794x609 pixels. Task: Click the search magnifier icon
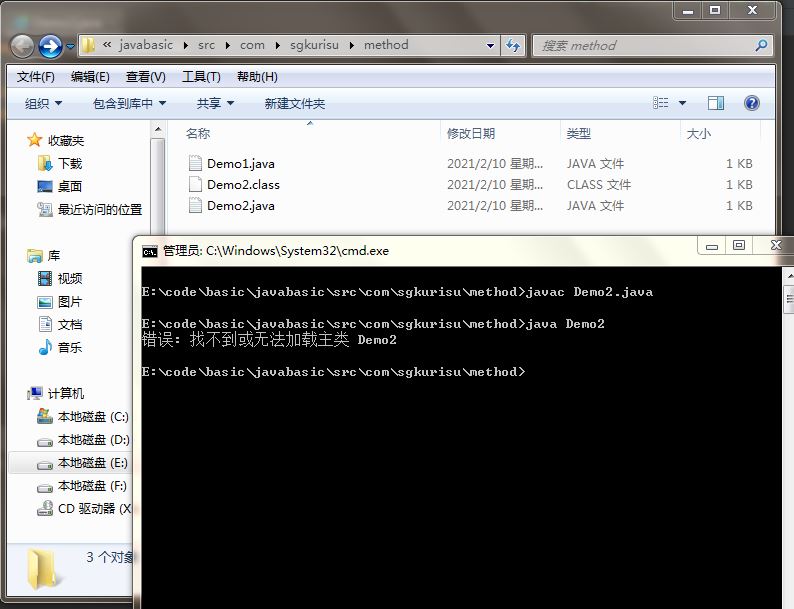point(761,46)
